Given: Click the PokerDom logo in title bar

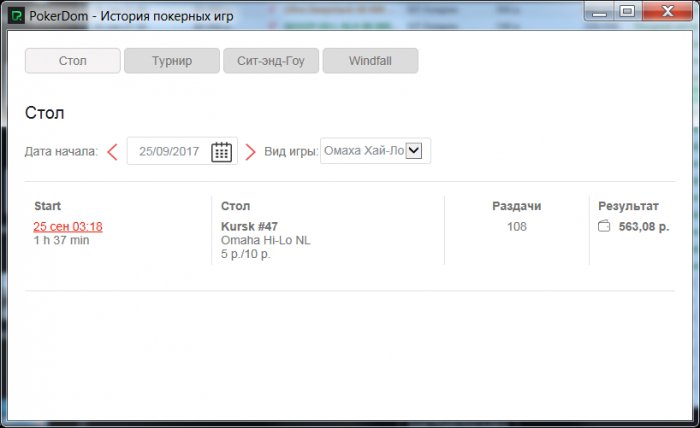Looking at the screenshot, I should pyautogui.click(x=17, y=16).
